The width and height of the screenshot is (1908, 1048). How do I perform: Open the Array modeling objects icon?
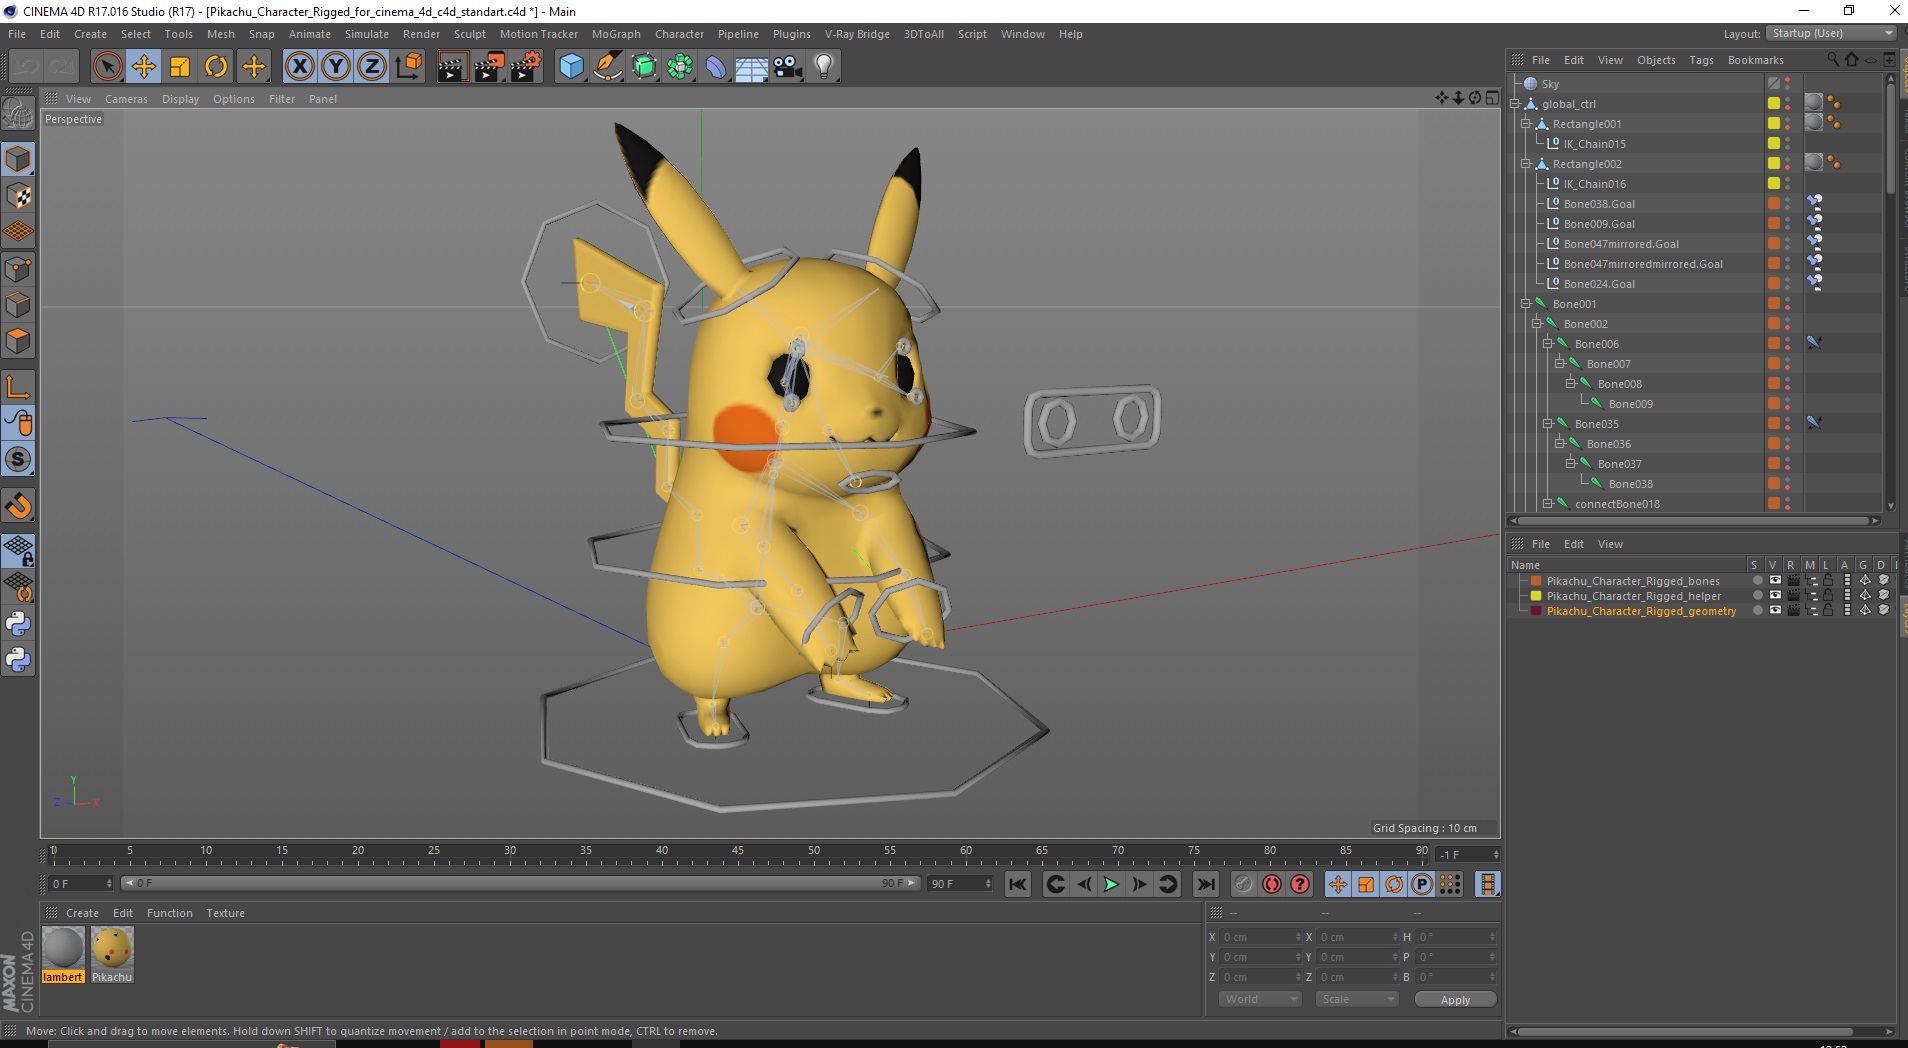point(680,67)
